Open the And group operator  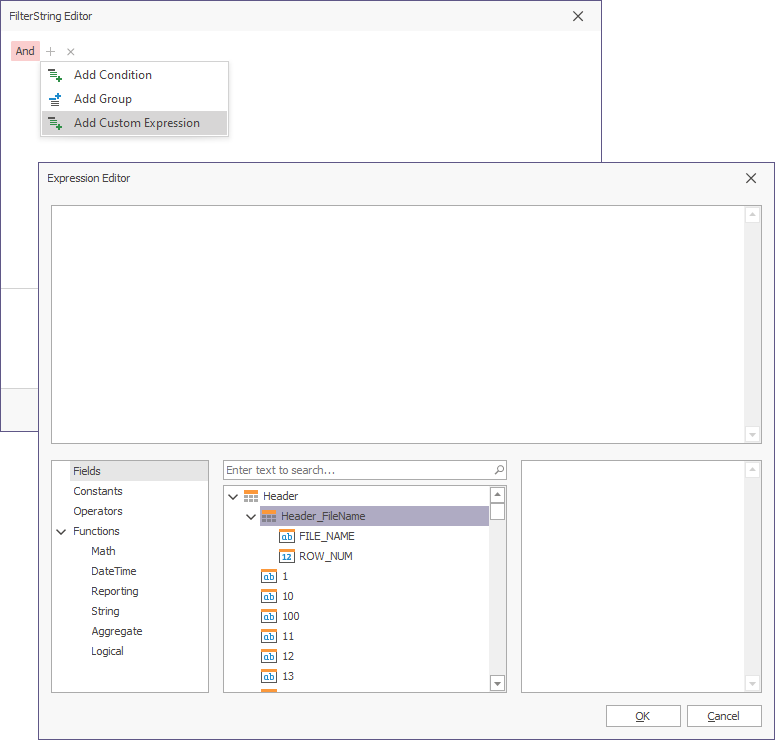[25, 51]
